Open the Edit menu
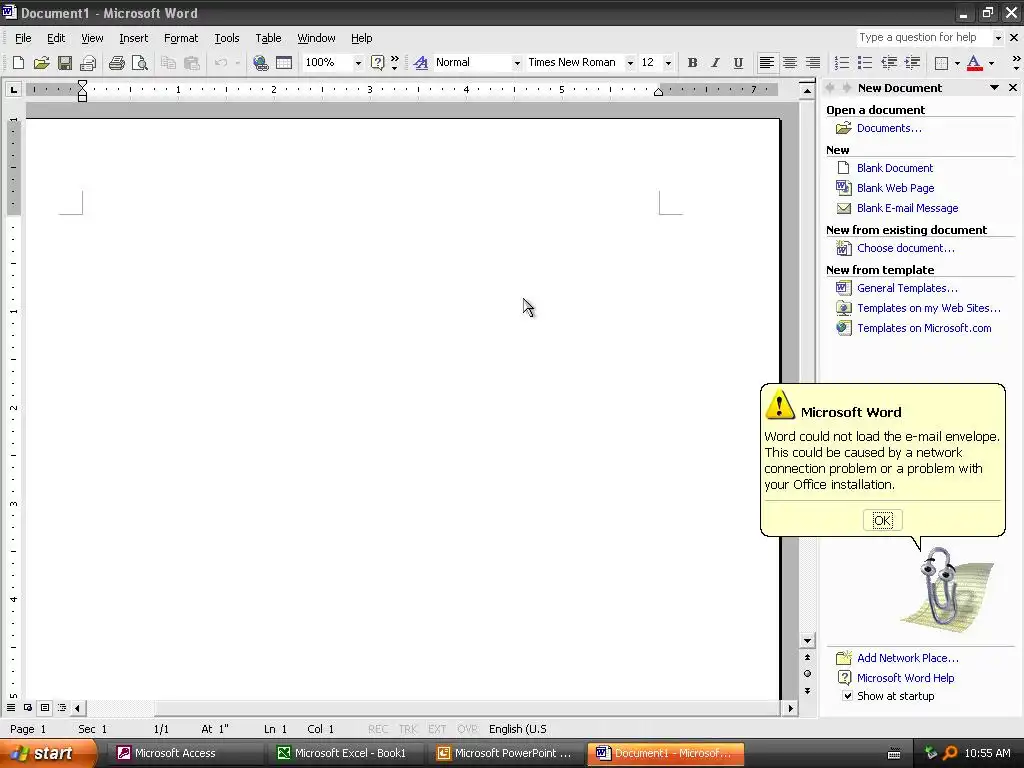Viewport: 1024px width, 768px height. pos(56,38)
